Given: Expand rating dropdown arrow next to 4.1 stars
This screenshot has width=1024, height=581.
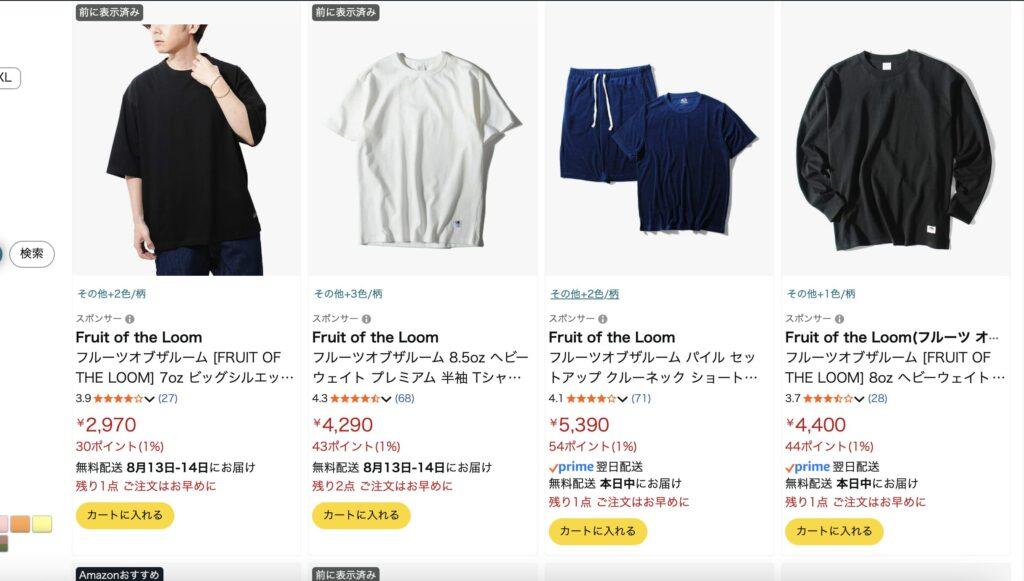Looking at the screenshot, I should coord(622,399).
